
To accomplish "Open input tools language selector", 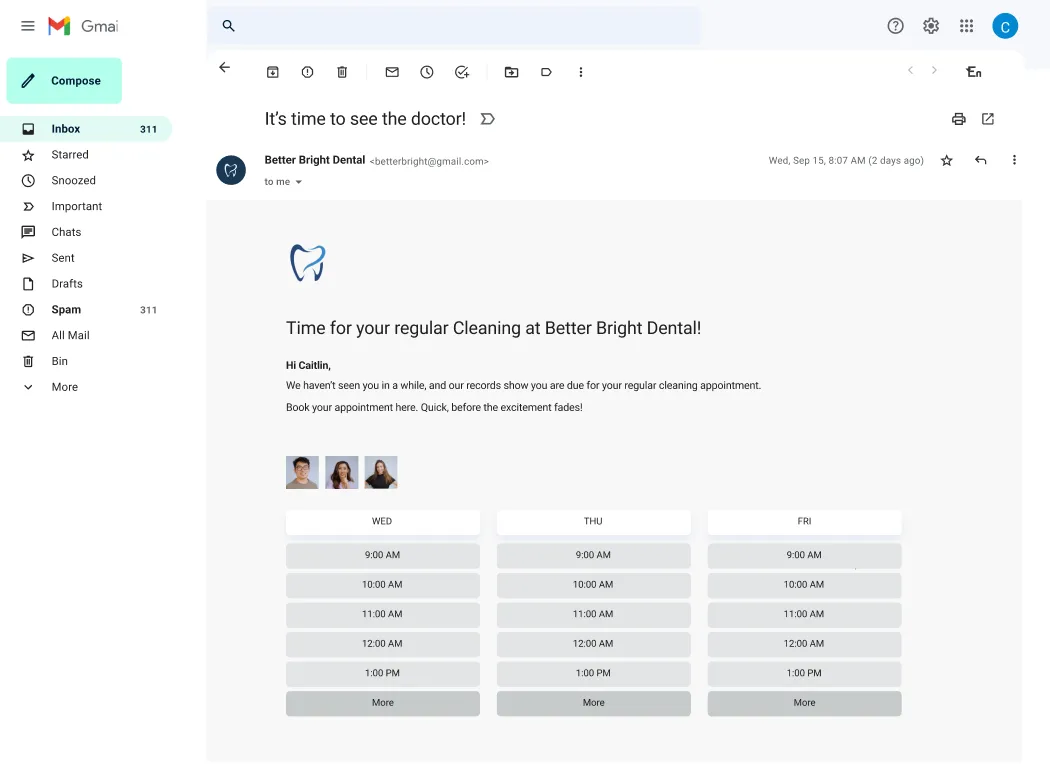I will (x=974, y=72).
